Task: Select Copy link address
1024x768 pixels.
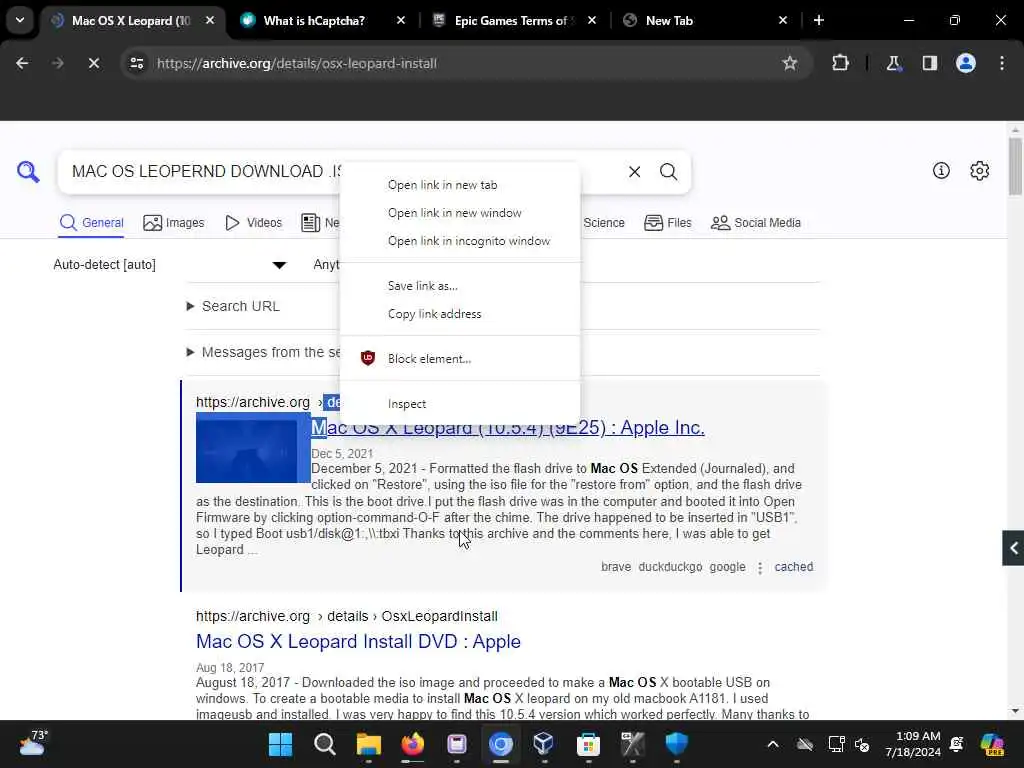Action: [x=460, y=313]
